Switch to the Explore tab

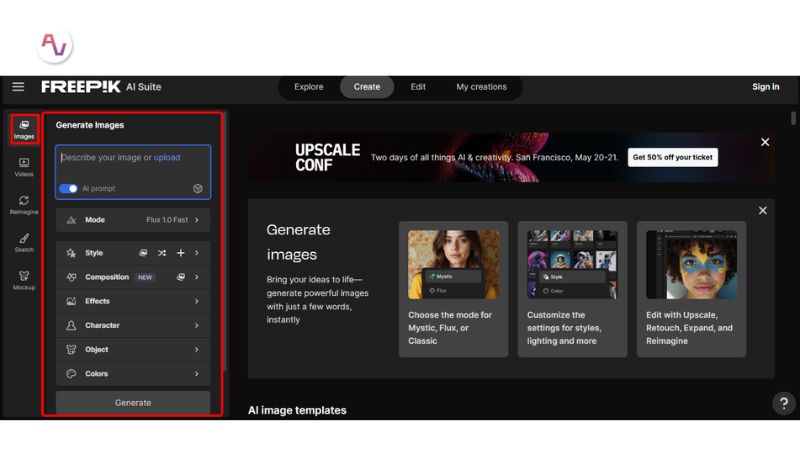tap(309, 87)
